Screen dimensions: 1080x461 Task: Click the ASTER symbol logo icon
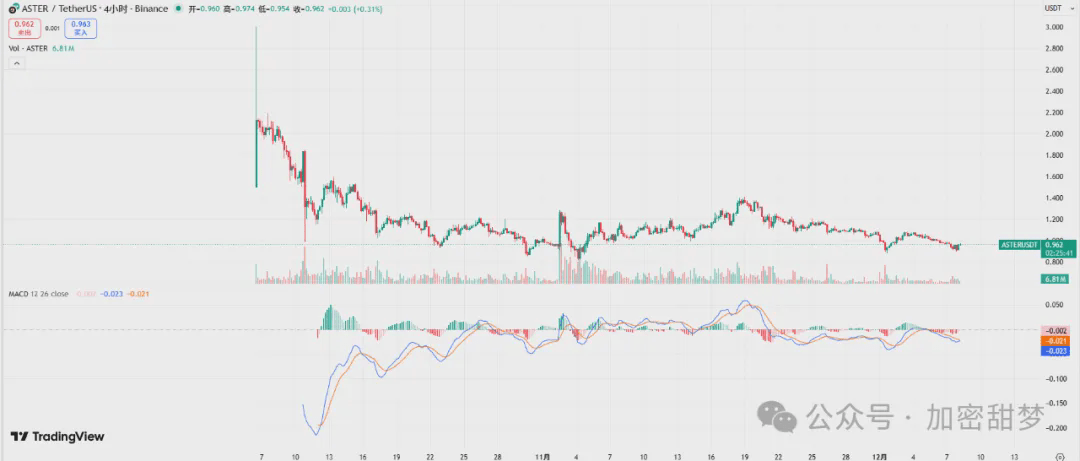(13, 9)
